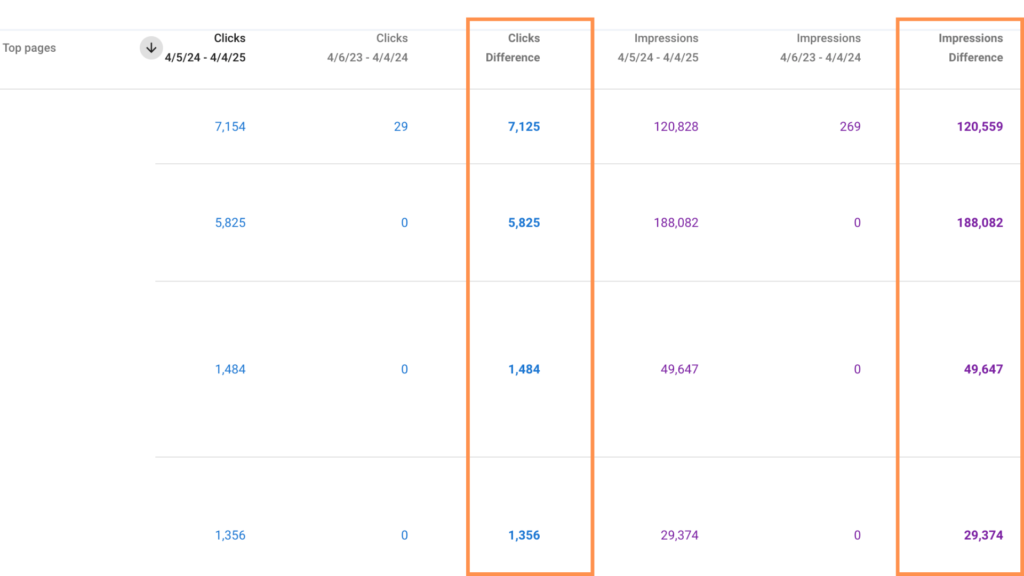Click the 120,559 impressions difference value

point(980,127)
